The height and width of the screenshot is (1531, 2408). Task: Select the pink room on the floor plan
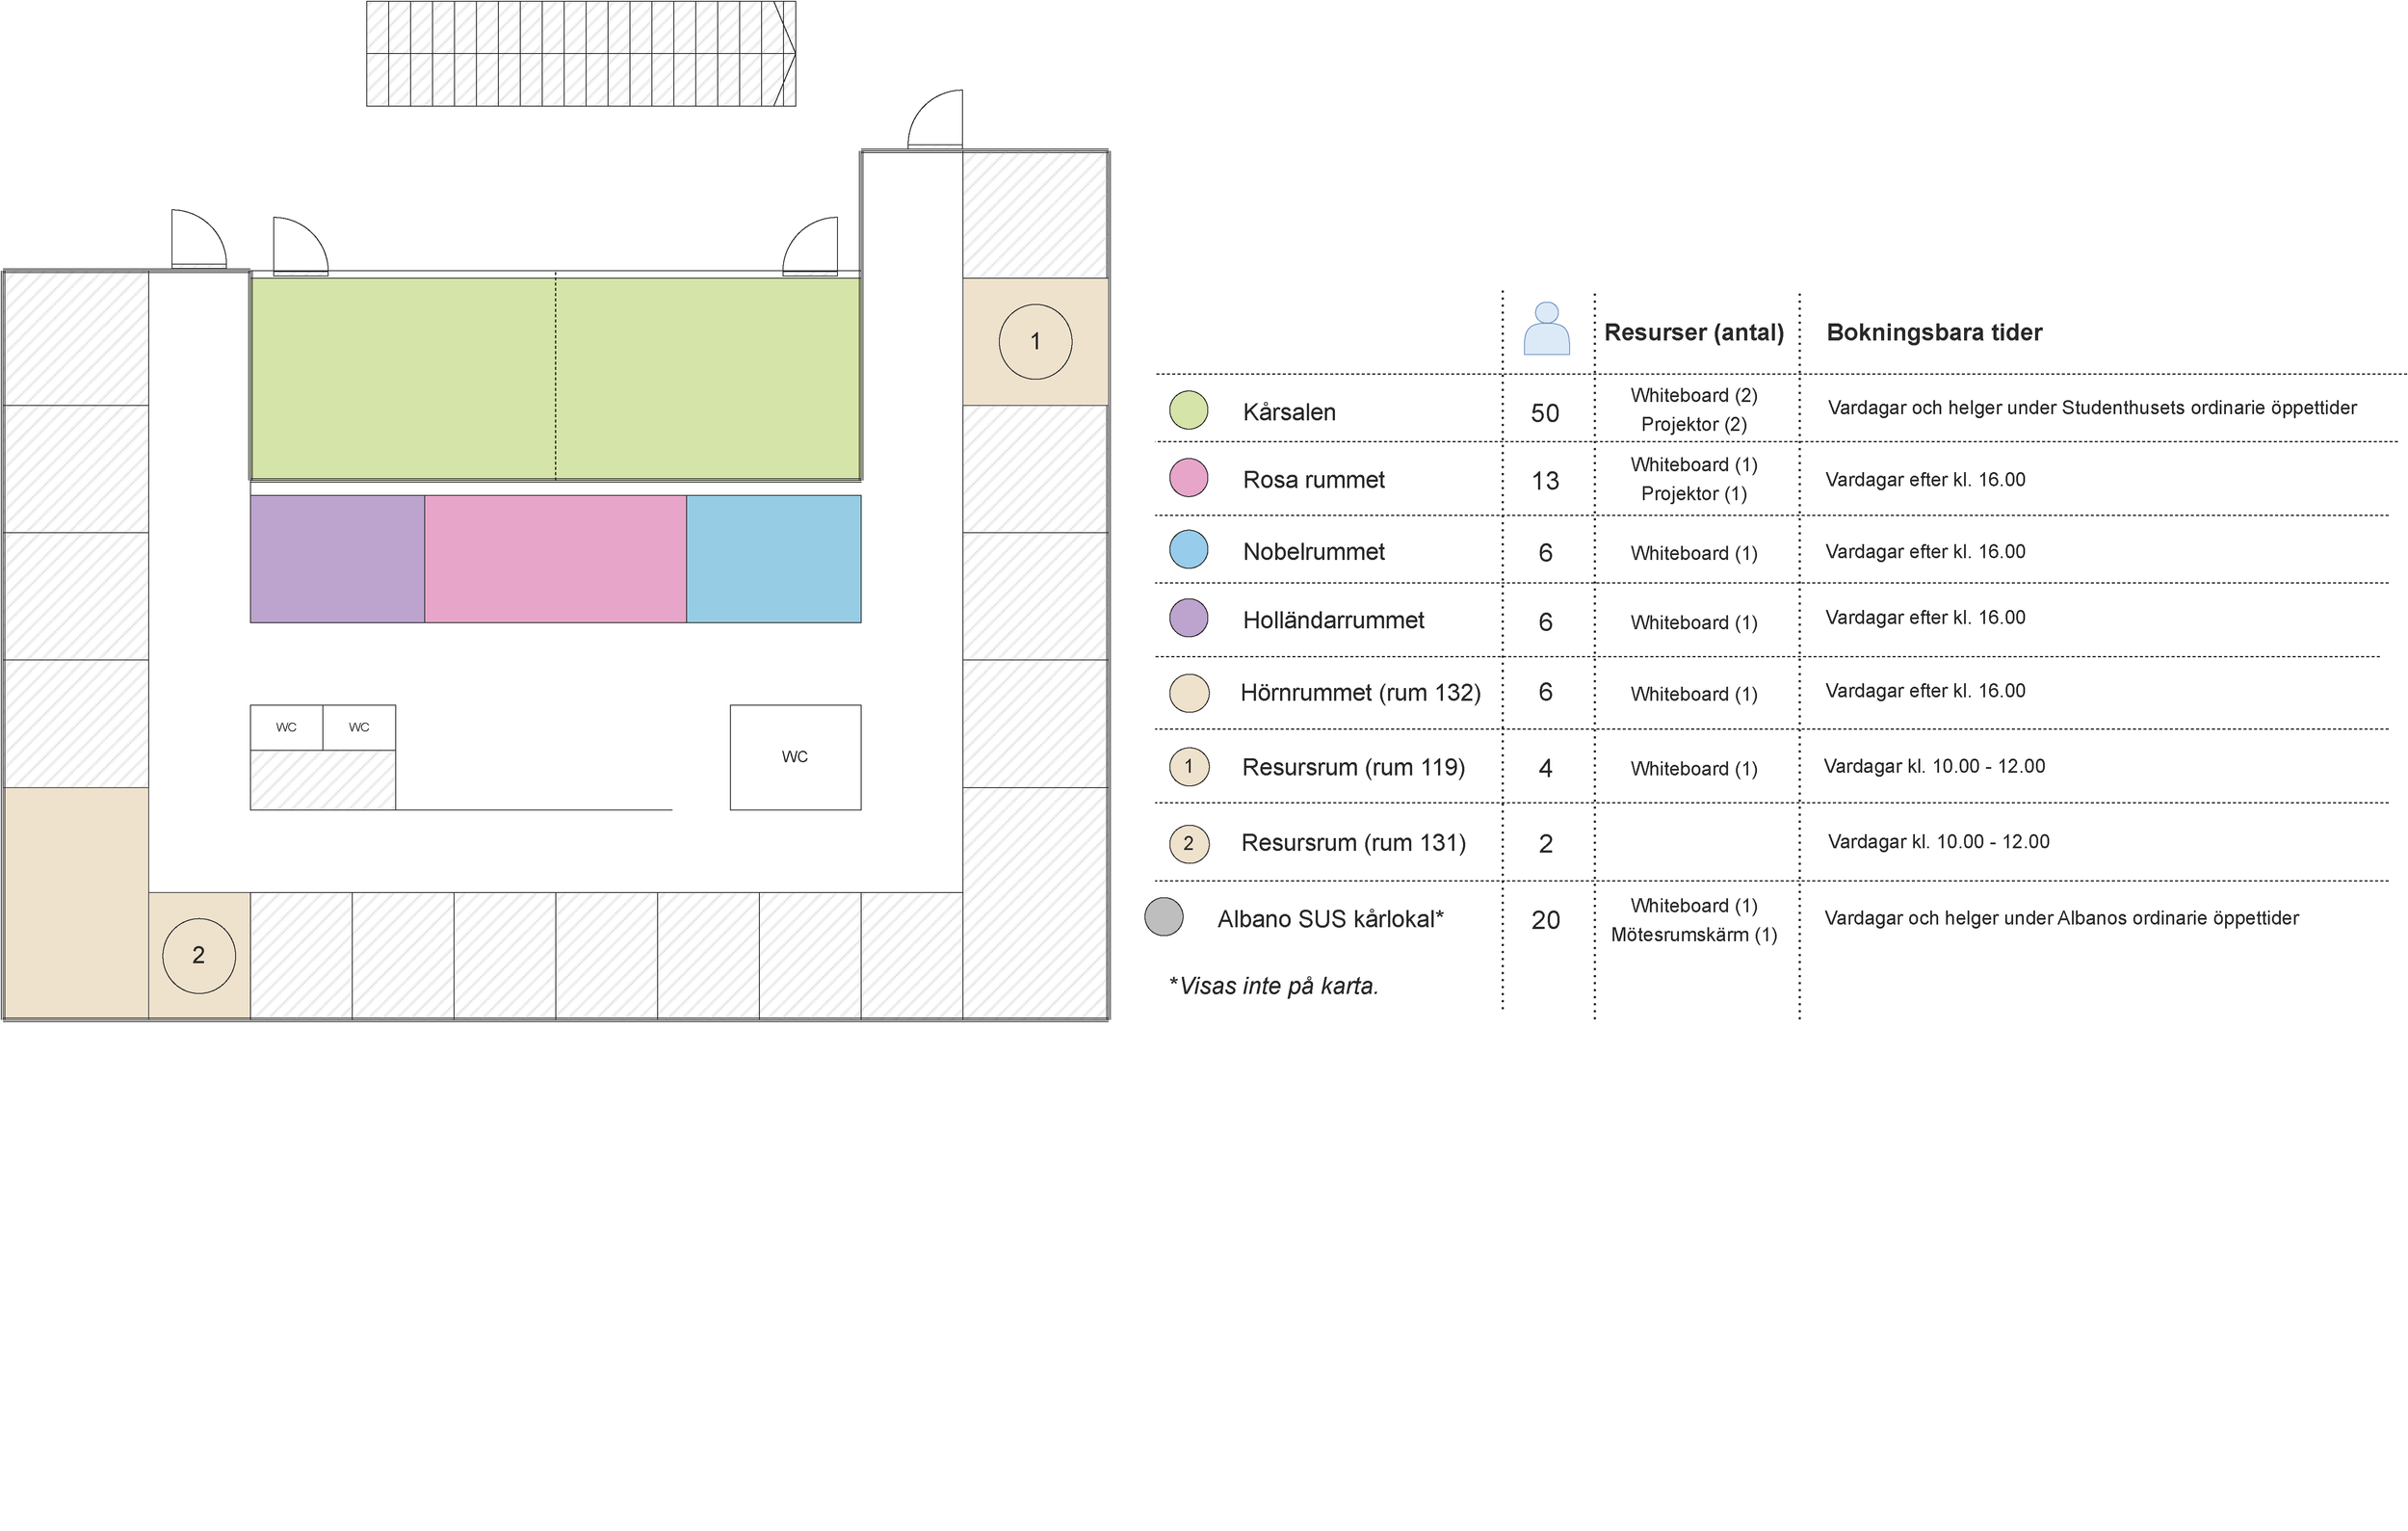click(x=555, y=559)
